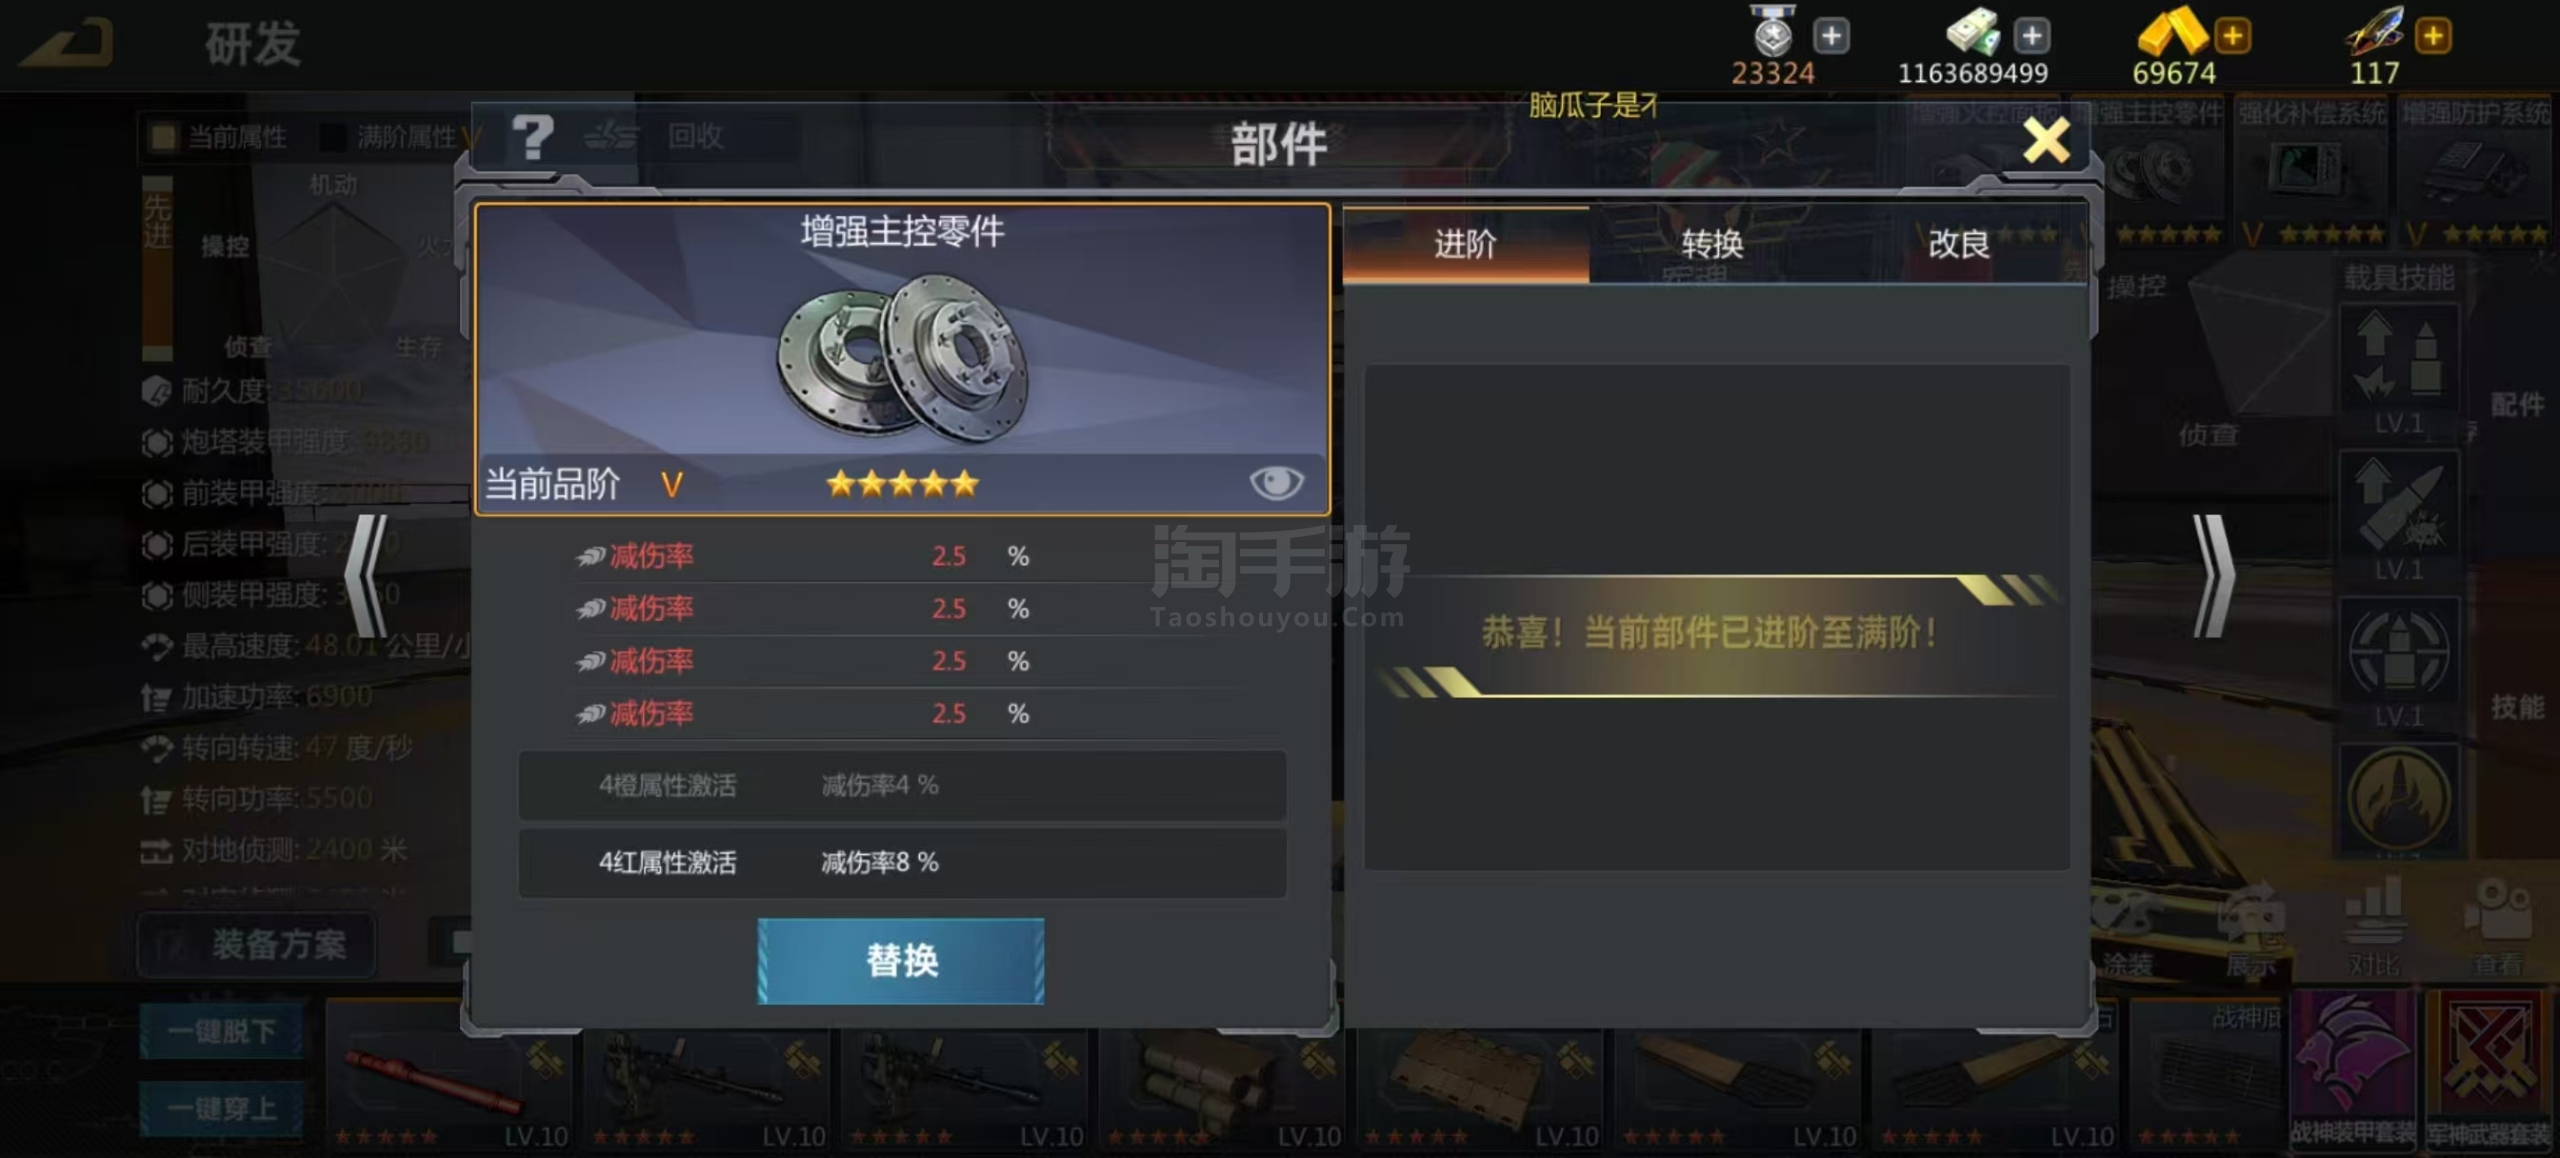The image size is (2560, 1158).
Task: Go to previous part with left chevron
Action: pyautogui.click(x=366, y=576)
